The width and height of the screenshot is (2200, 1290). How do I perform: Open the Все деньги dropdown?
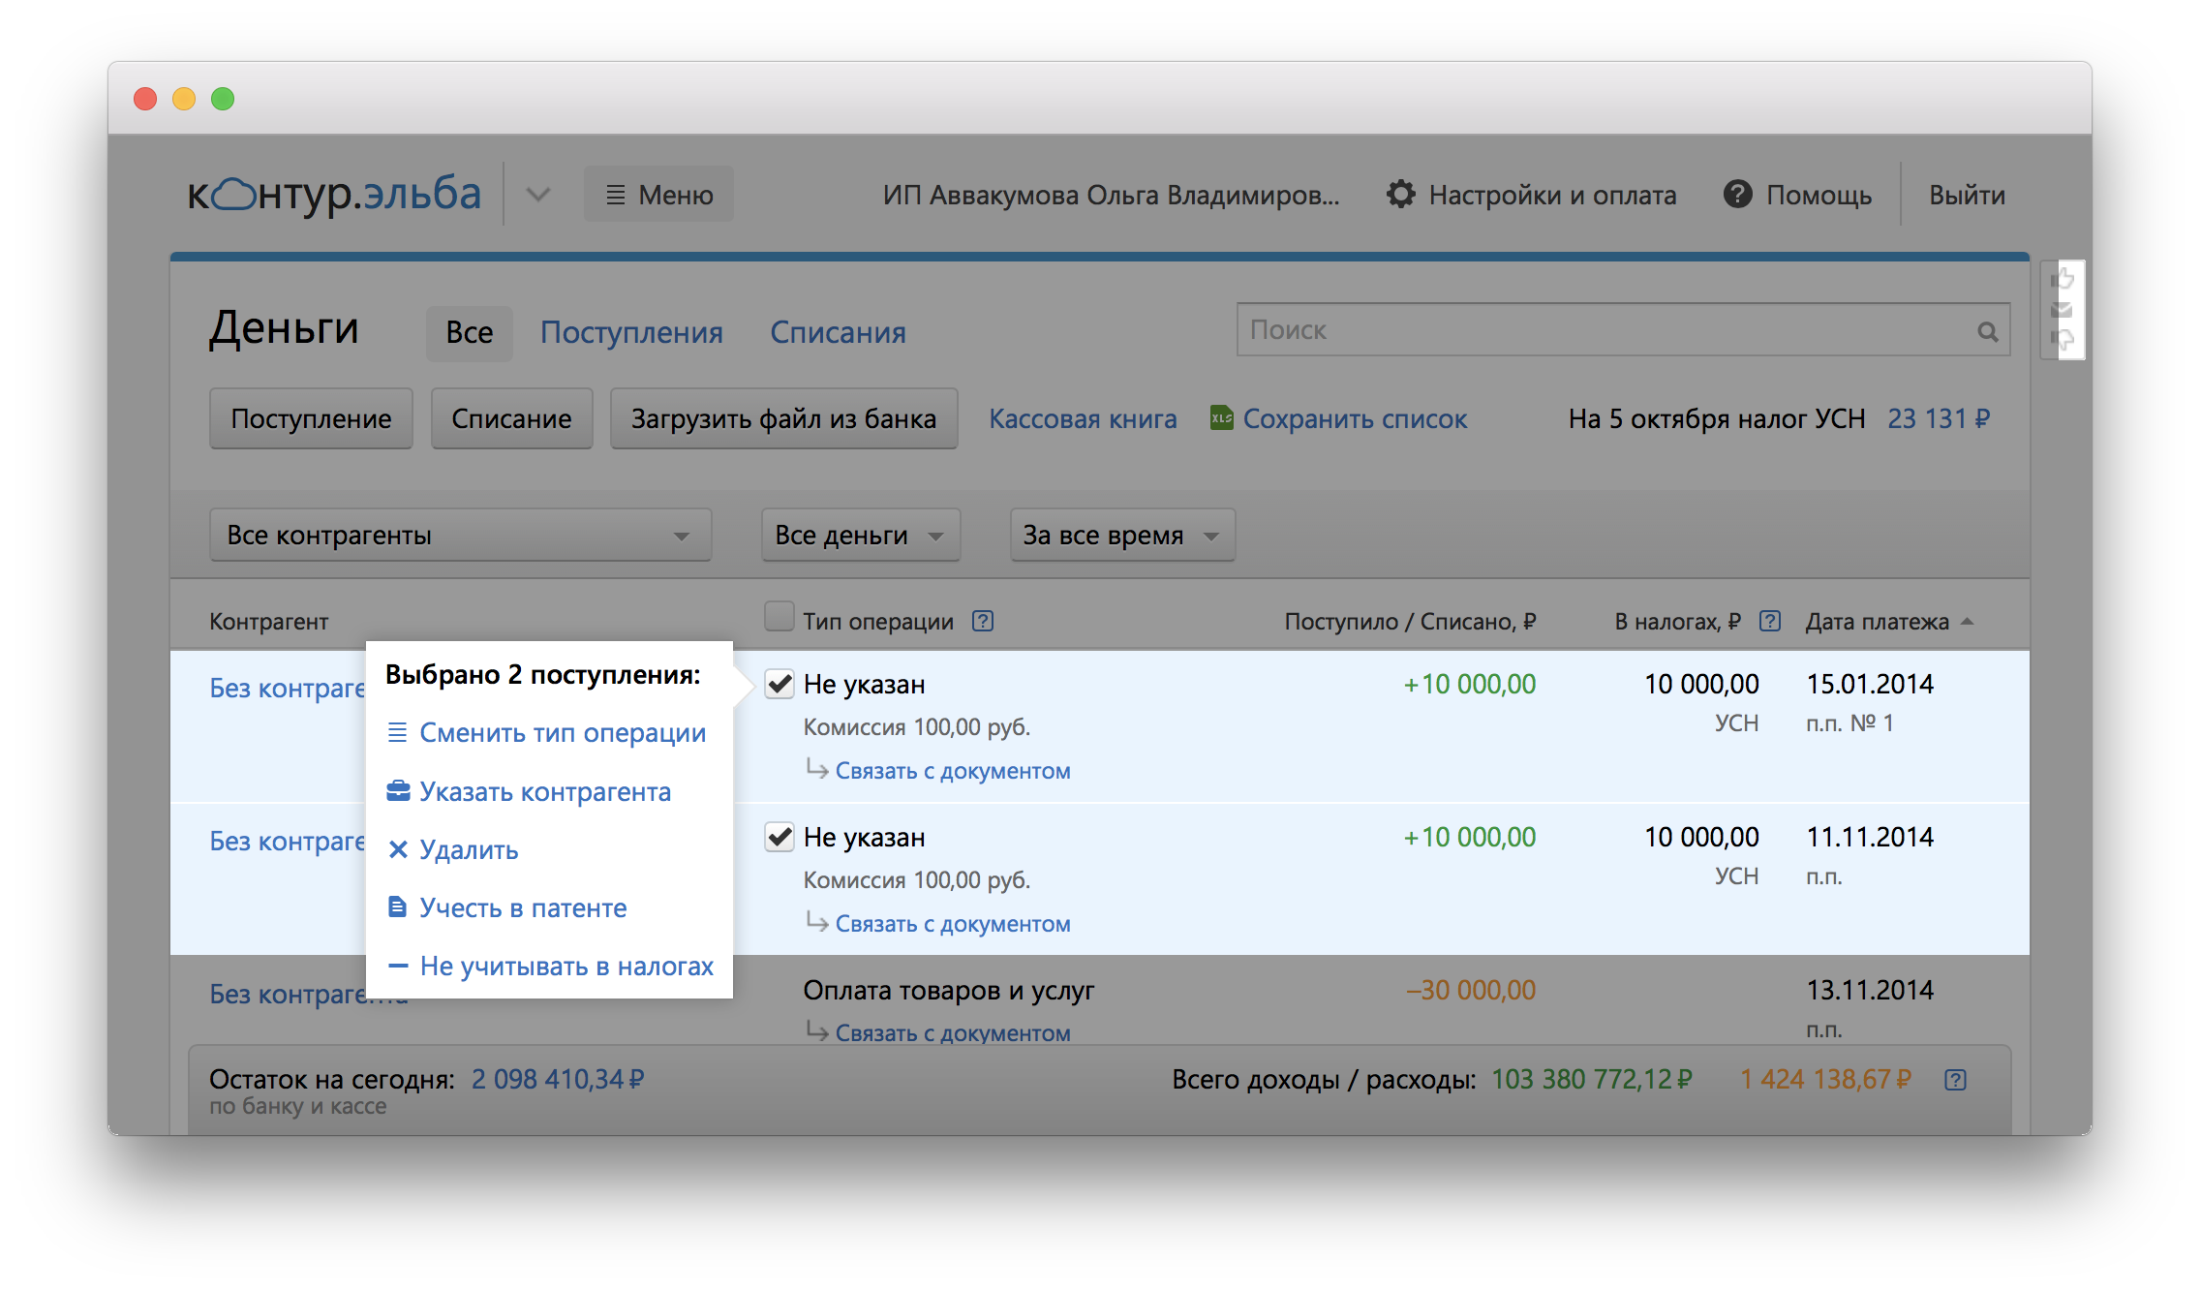tap(861, 535)
